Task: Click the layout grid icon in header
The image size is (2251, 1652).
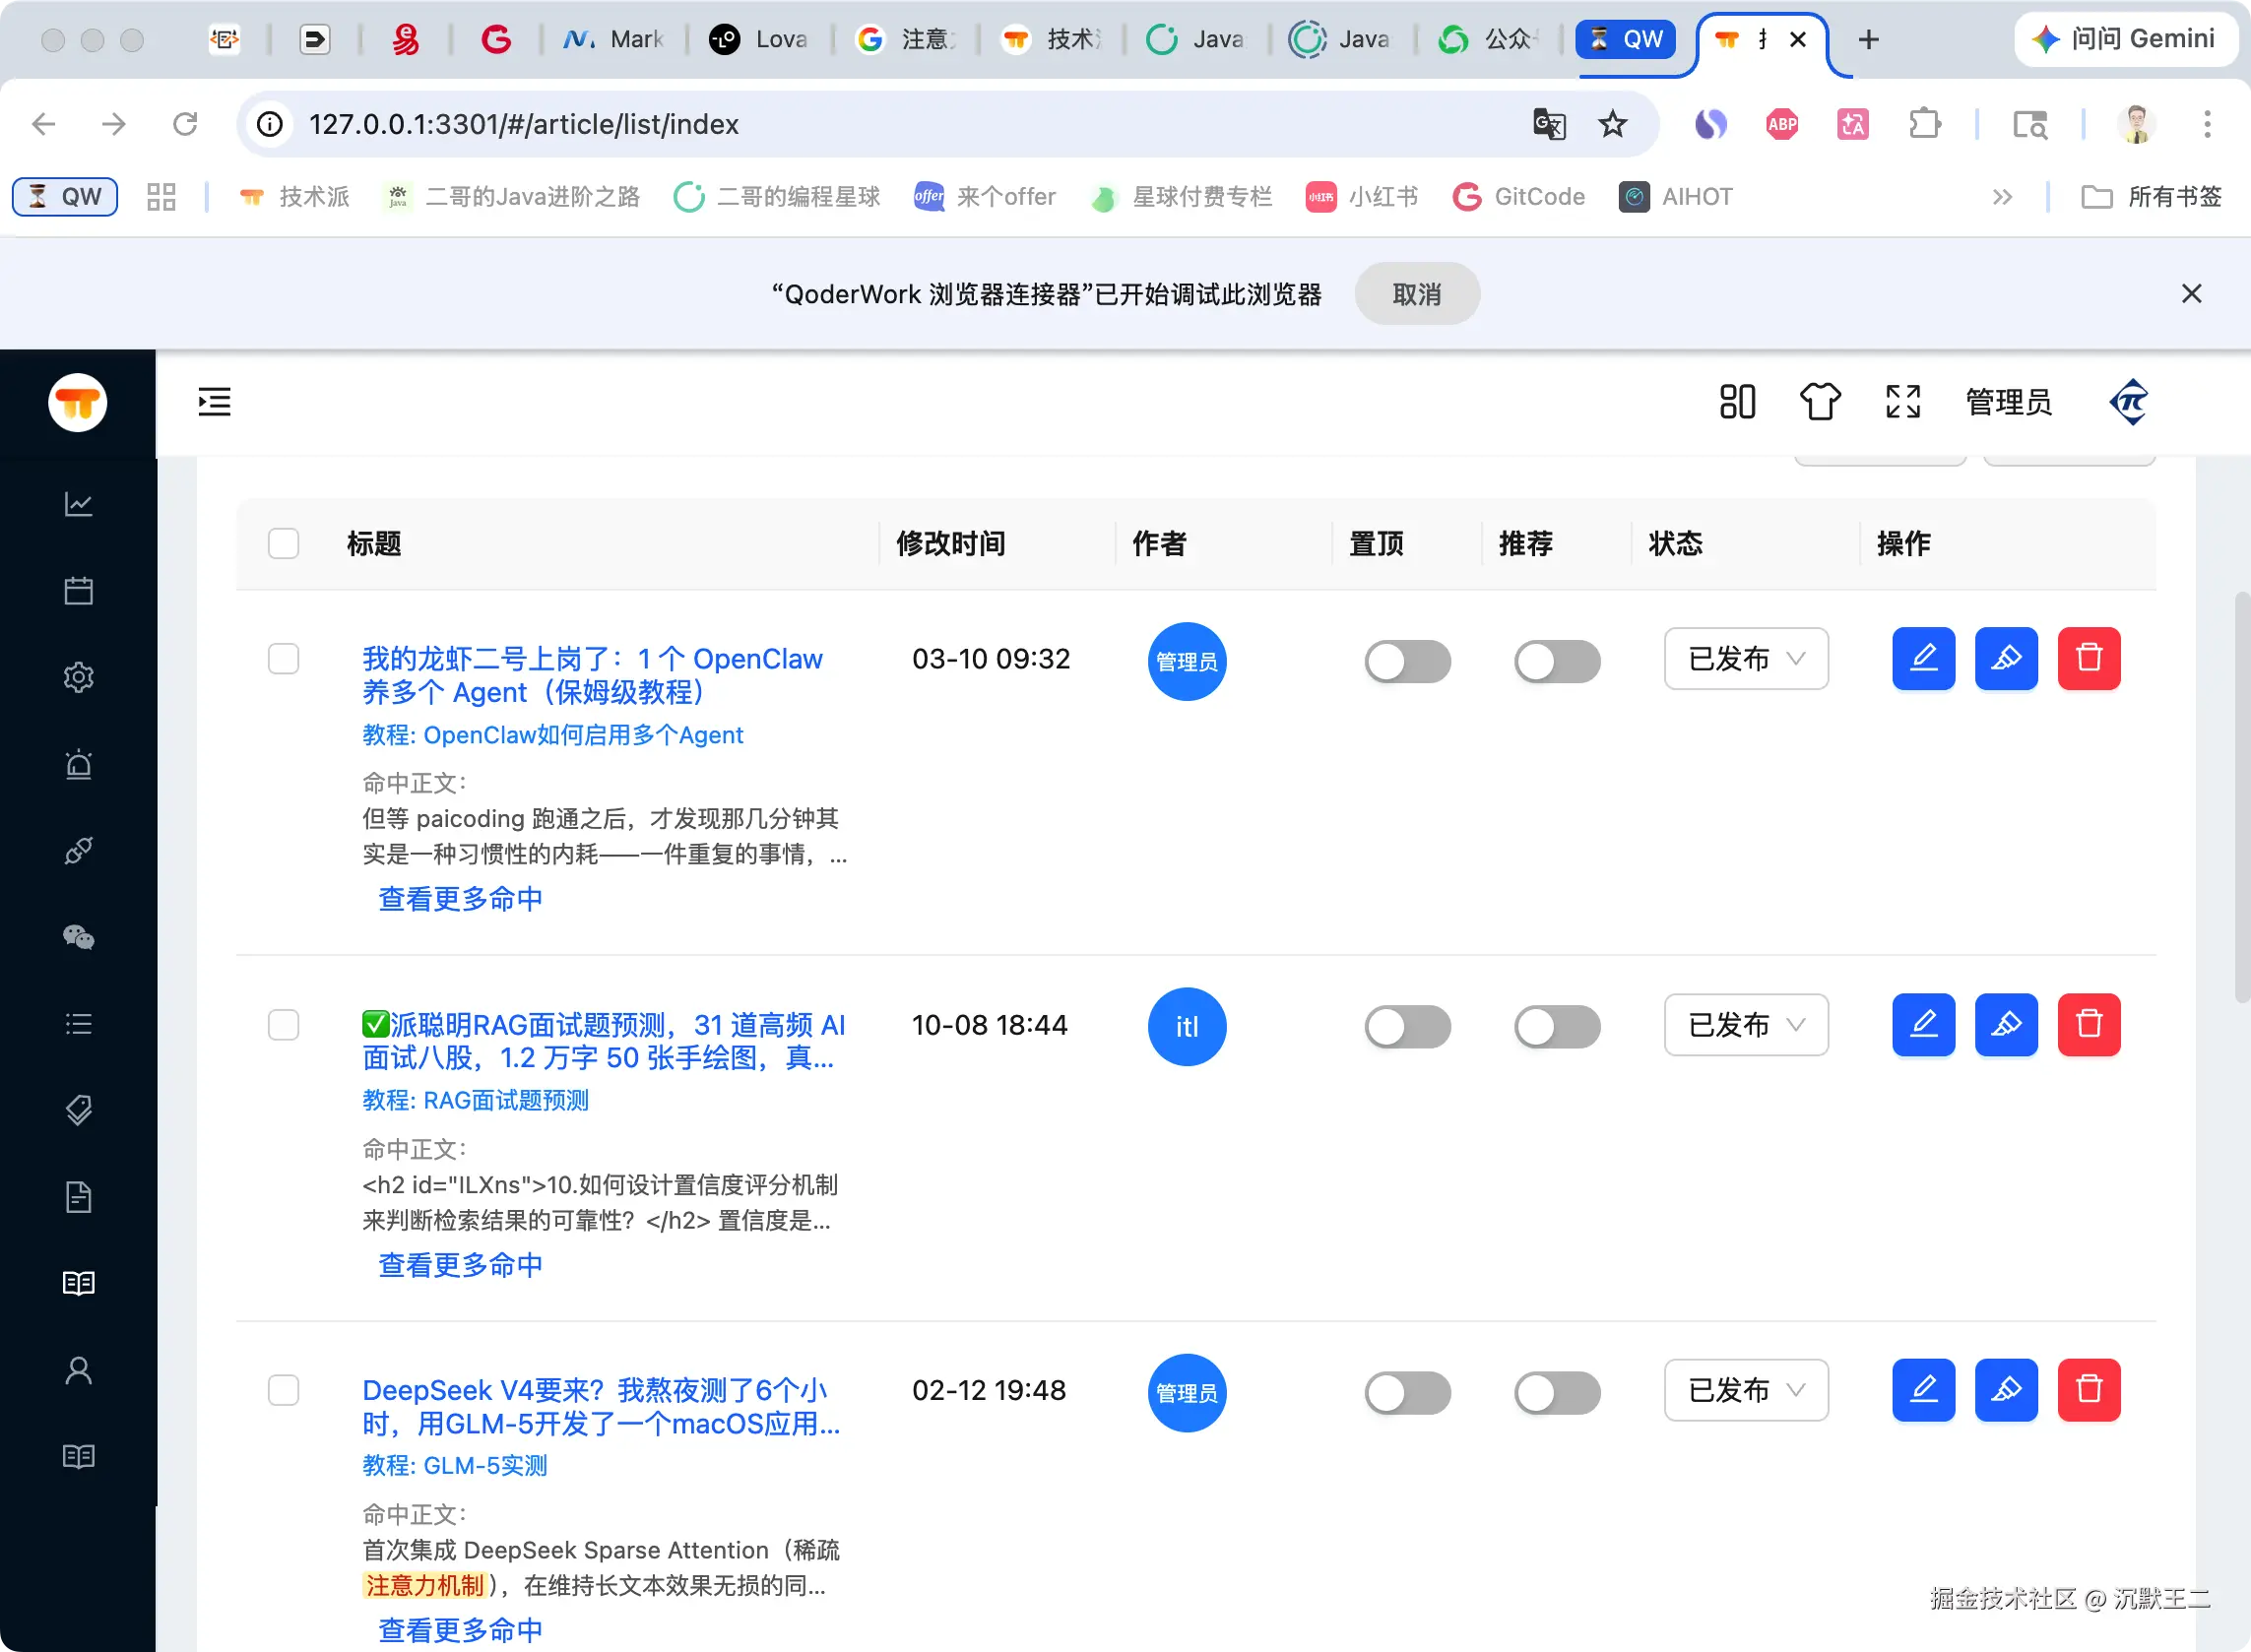Action: 1737,402
